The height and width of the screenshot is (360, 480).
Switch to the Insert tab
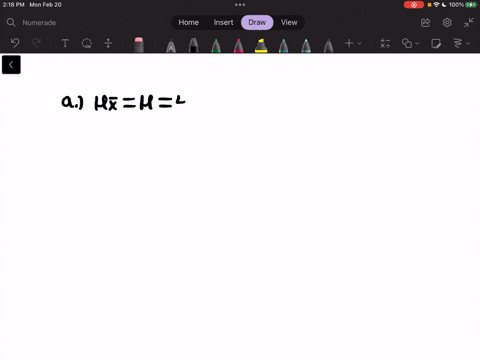click(223, 22)
